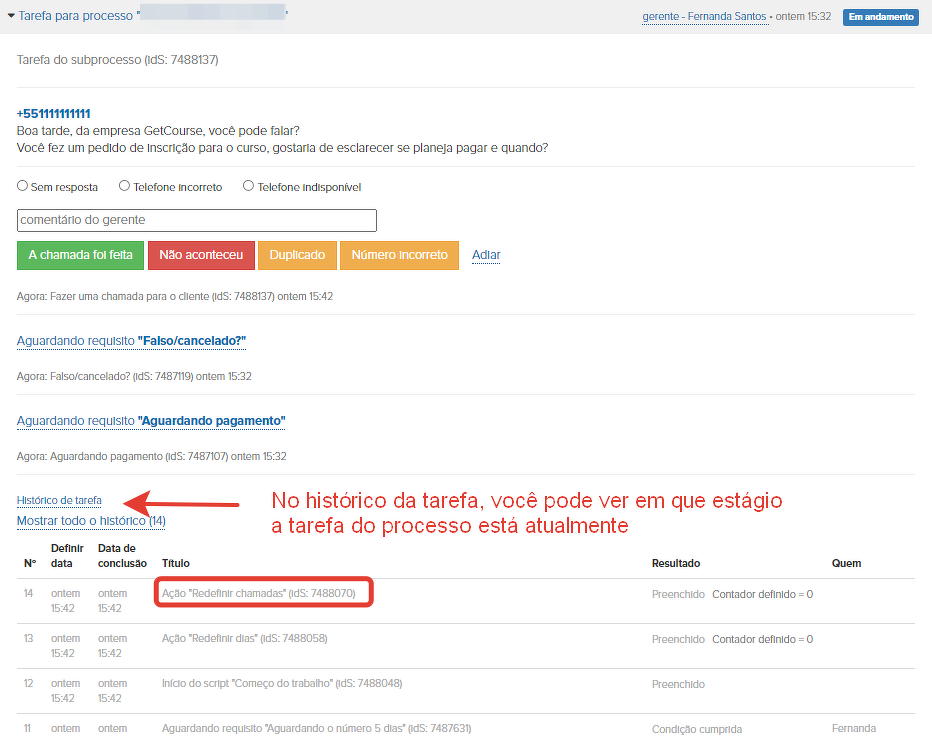Image resolution: width=932 pixels, height=738 pixels.
Task: Click the orange 'Duplicado' button
Action: (x=297, y=255)
